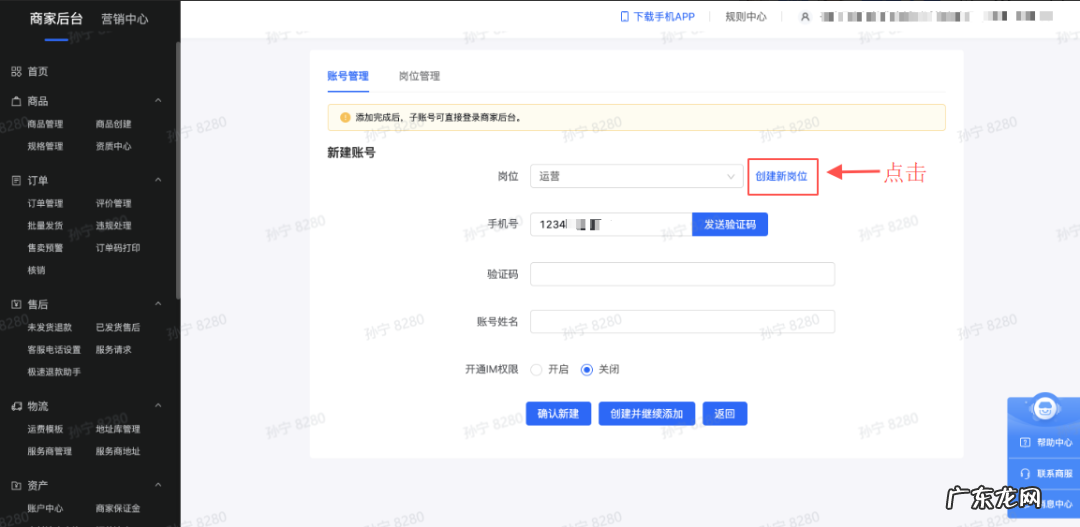Collapse the 售后 sidebar section chevron
Image resolution: width=1080 pixels, height=527 pixels.
pyautogui.click(x=158, y=304)
